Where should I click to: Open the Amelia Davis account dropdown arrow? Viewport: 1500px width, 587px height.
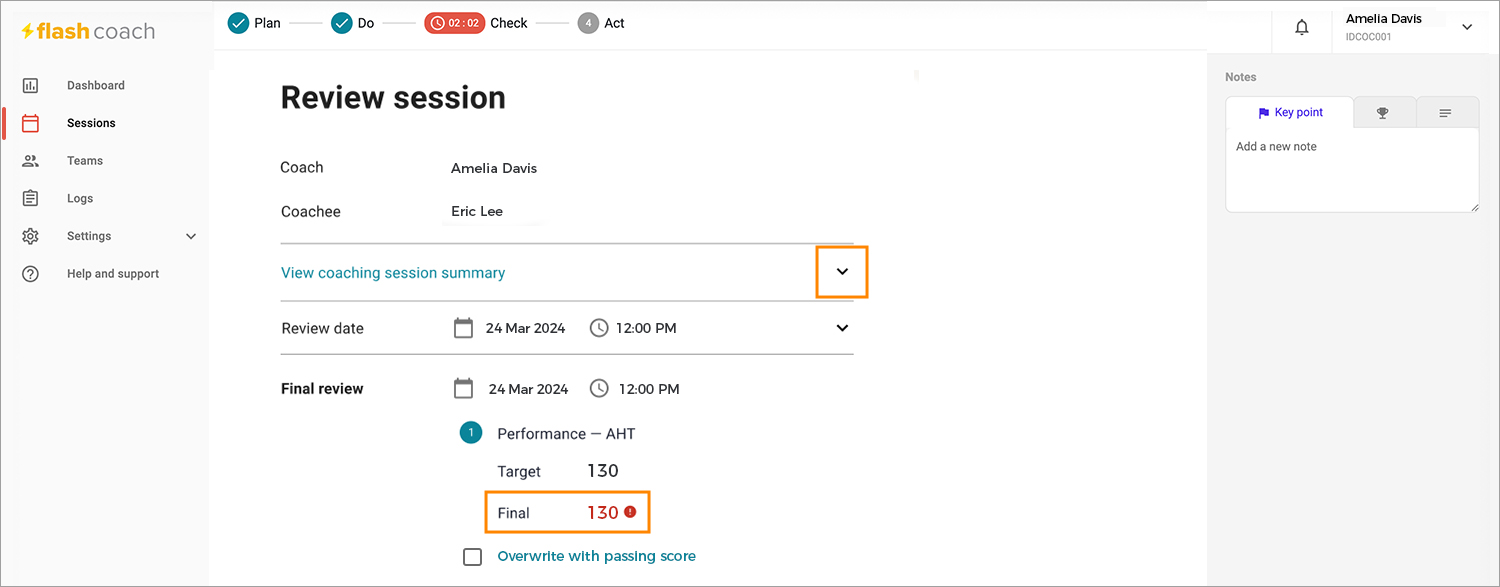click(x=1467, y=27)
